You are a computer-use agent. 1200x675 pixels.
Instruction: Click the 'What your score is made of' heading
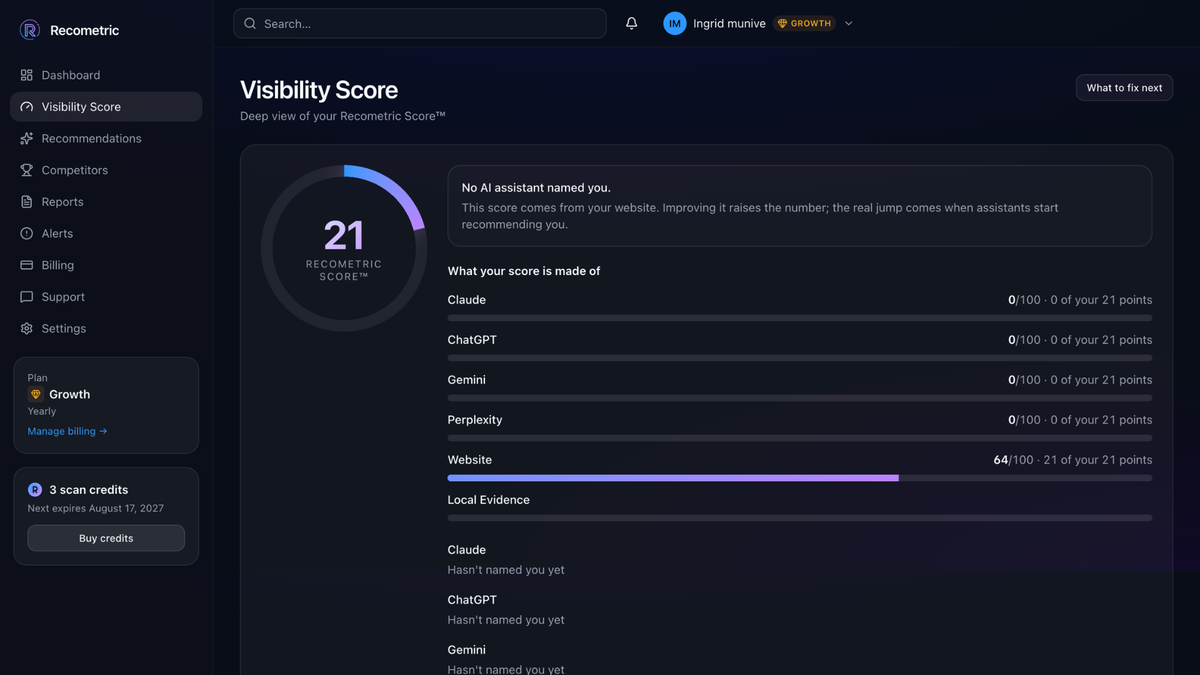coord(524,271)
